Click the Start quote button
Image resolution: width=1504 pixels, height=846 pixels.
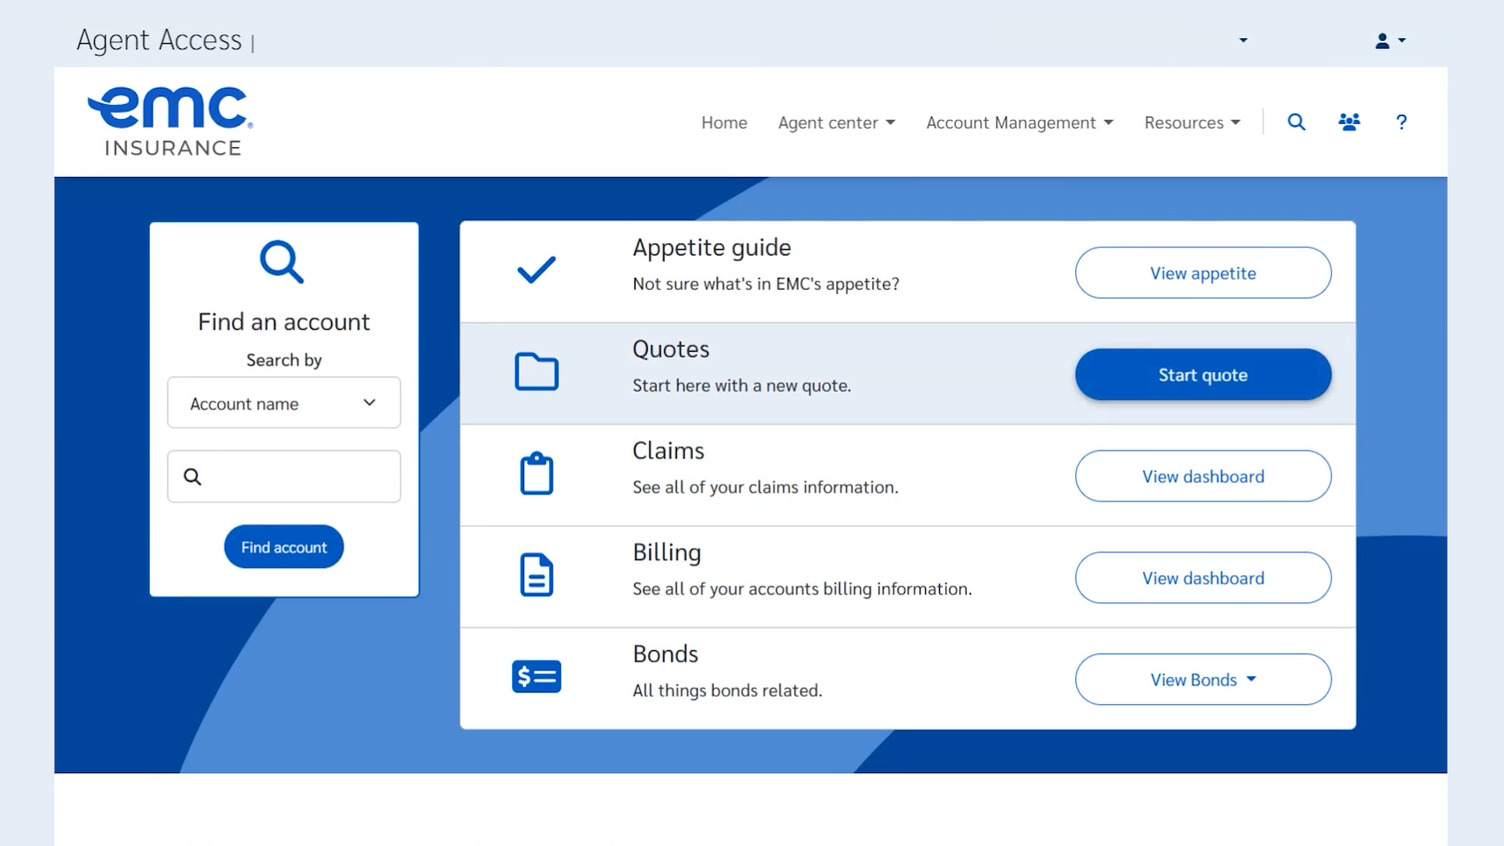click(1203, 375)
